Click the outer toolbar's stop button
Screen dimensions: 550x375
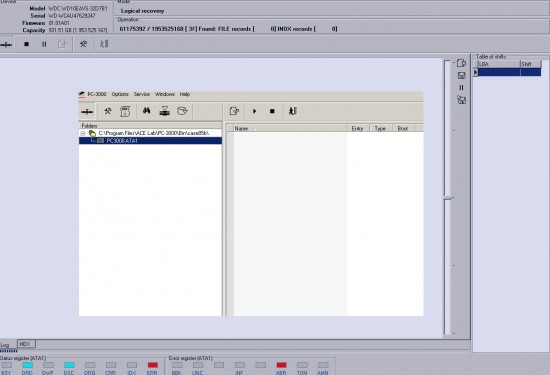(26, 44)
